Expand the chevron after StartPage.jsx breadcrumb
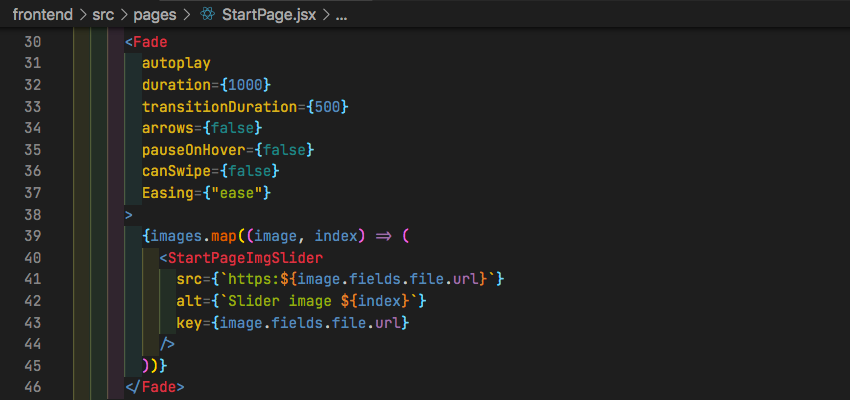The width and height of the screenshot is (850, 400). 326,15
